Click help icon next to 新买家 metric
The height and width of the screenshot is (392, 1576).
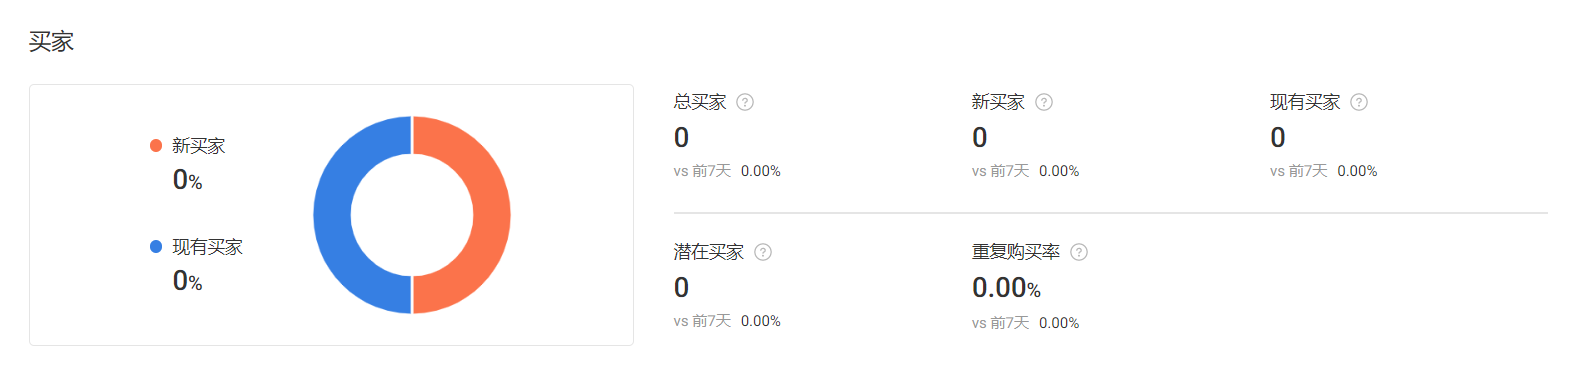click(1044, 102)
